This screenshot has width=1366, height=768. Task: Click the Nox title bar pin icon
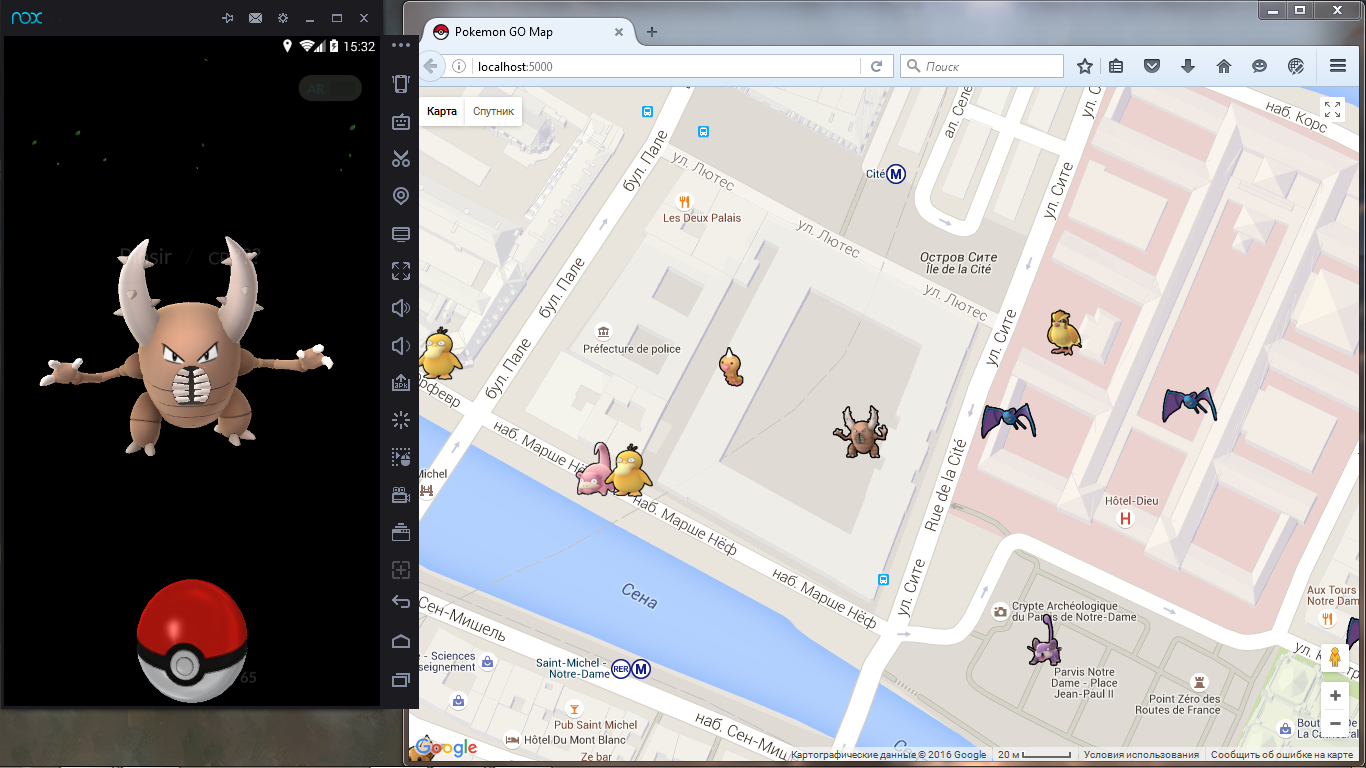[229, 18]
